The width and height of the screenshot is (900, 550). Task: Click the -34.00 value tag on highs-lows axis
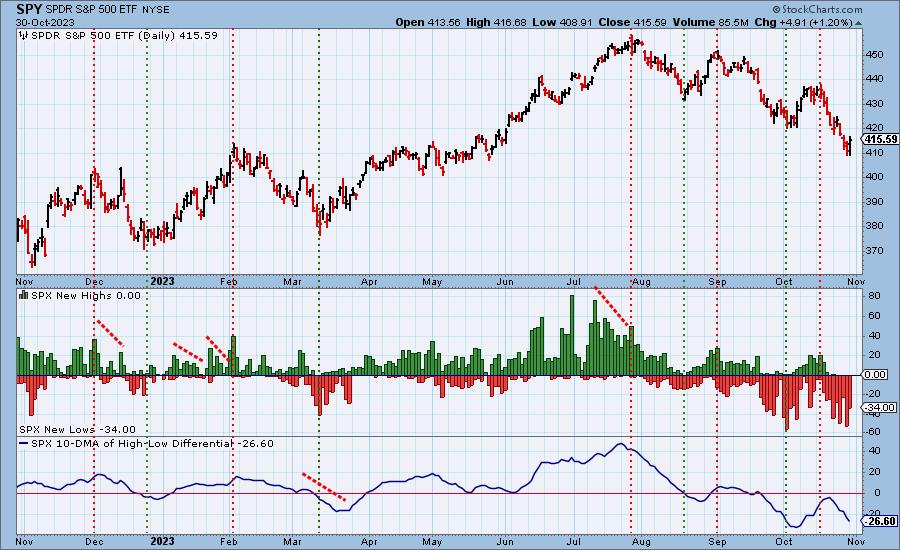click(880, 408)
